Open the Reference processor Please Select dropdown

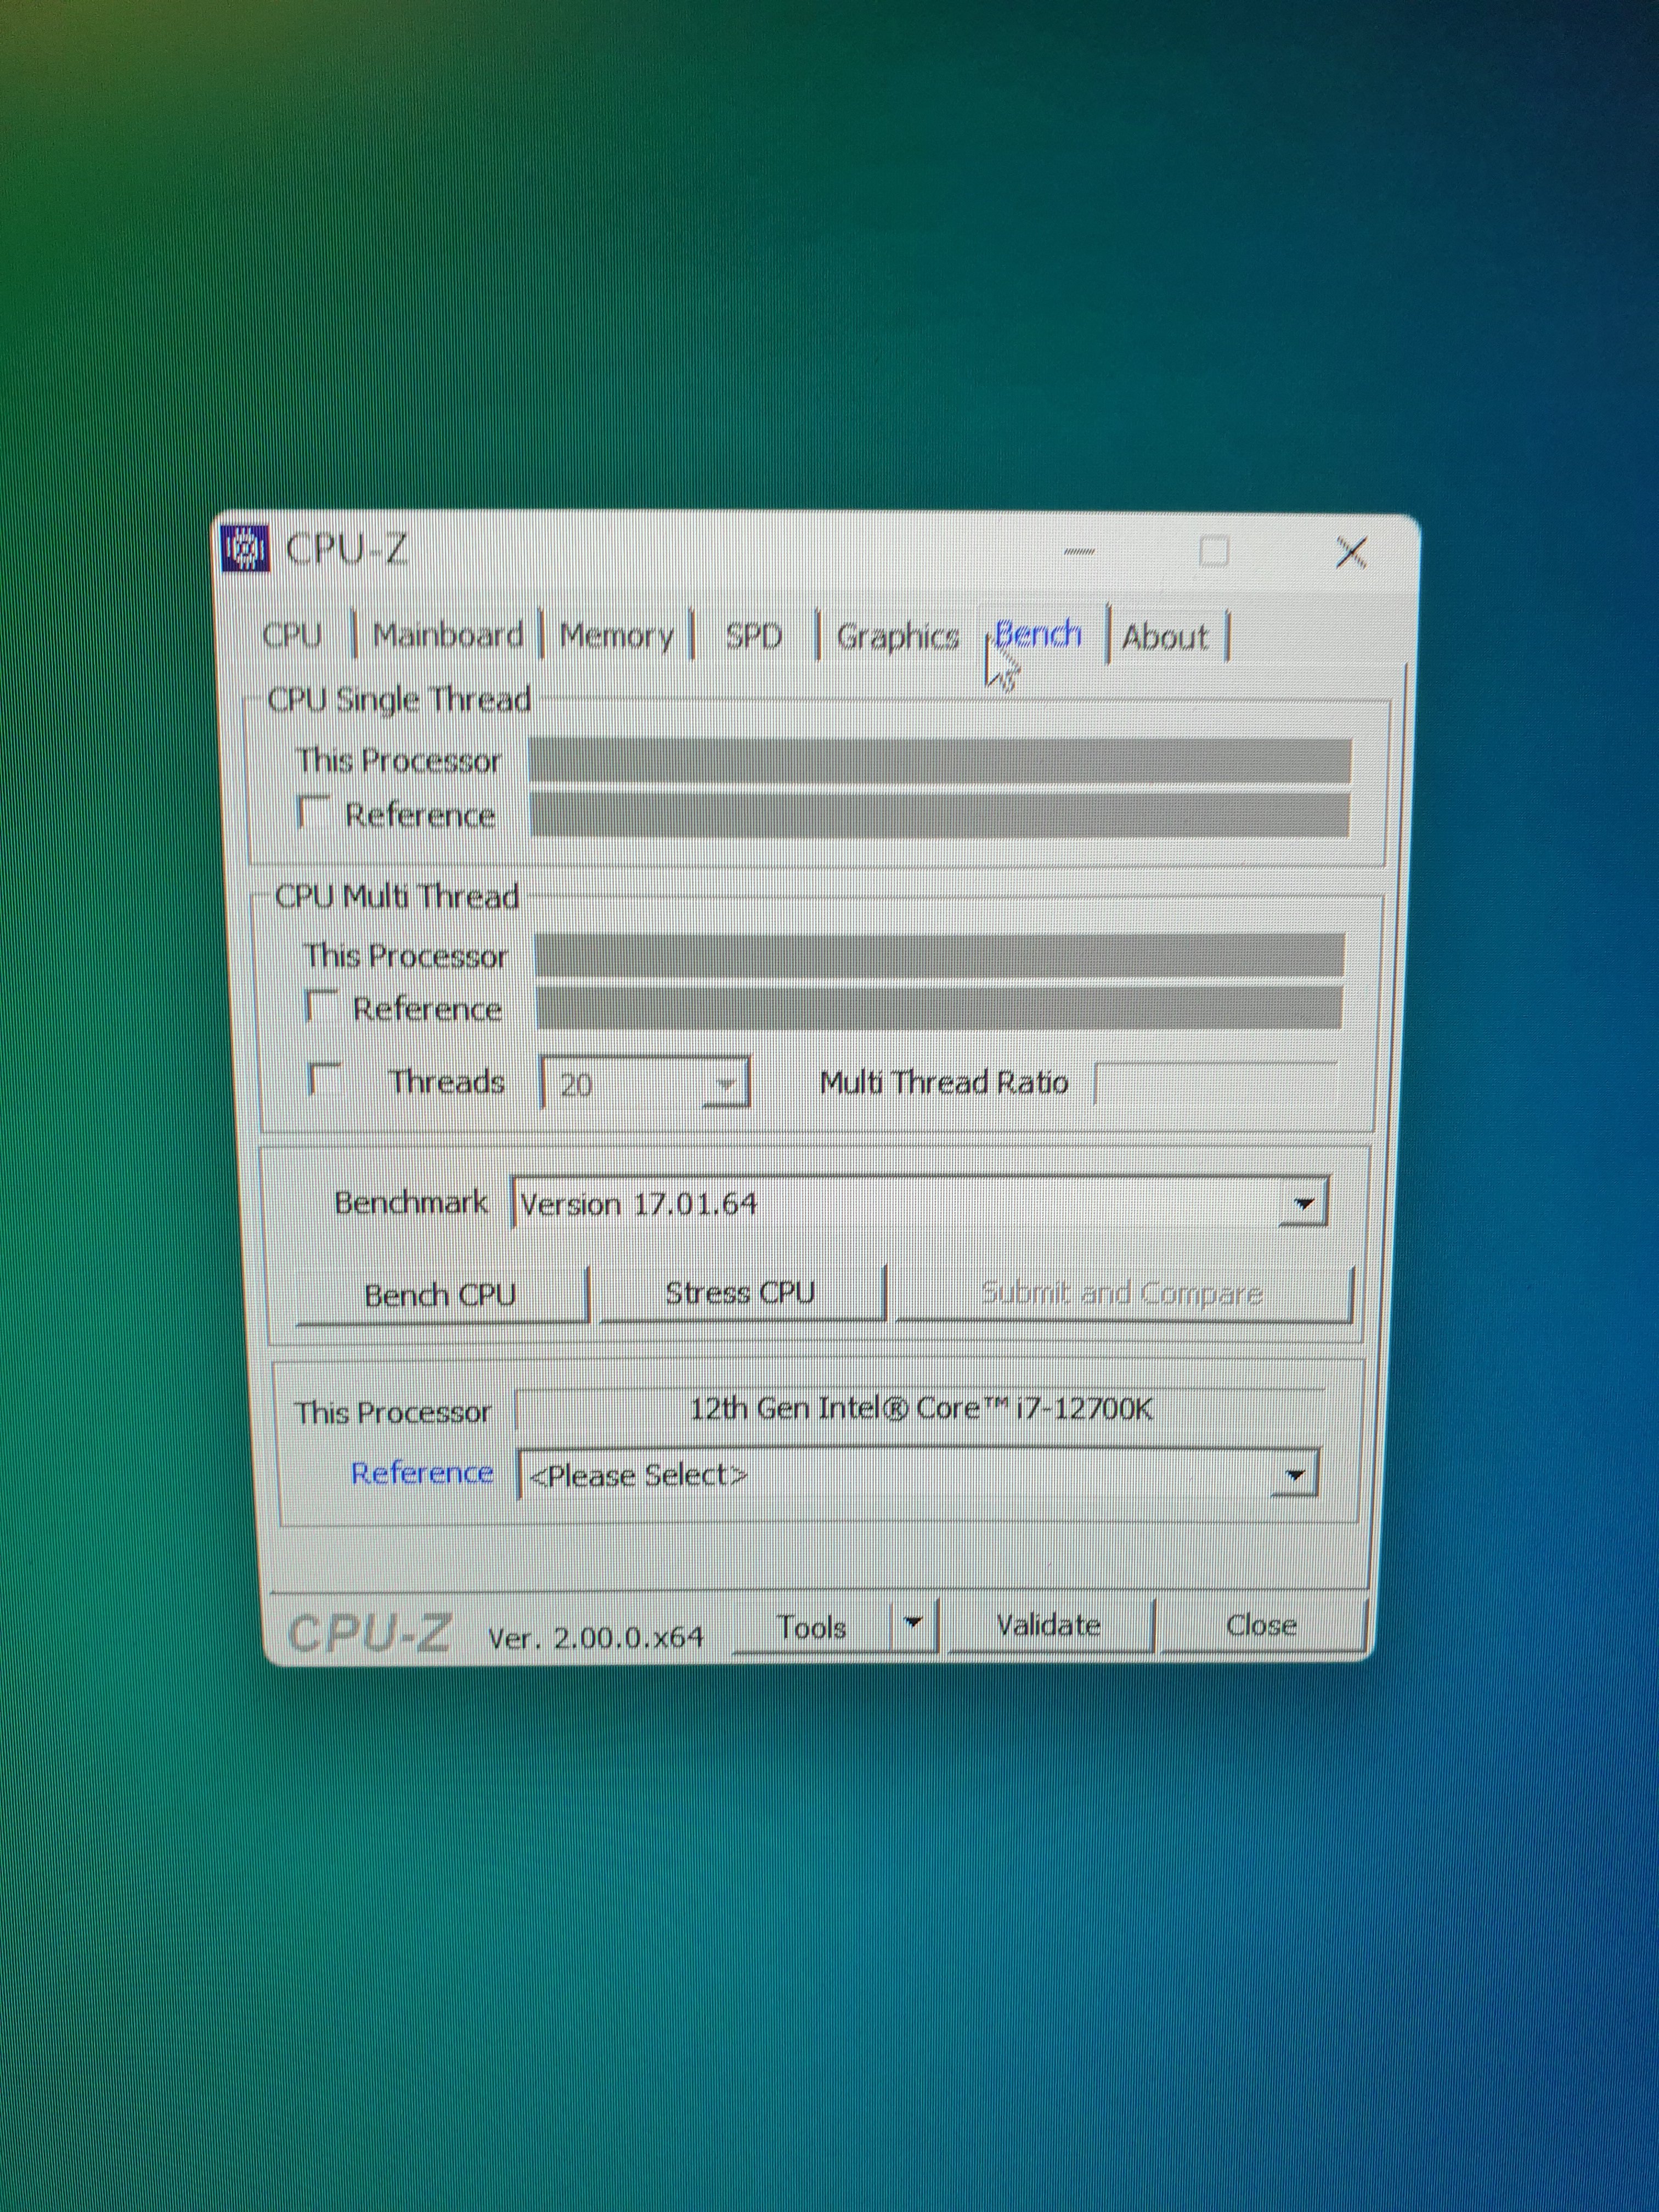pos(1295,1475)
